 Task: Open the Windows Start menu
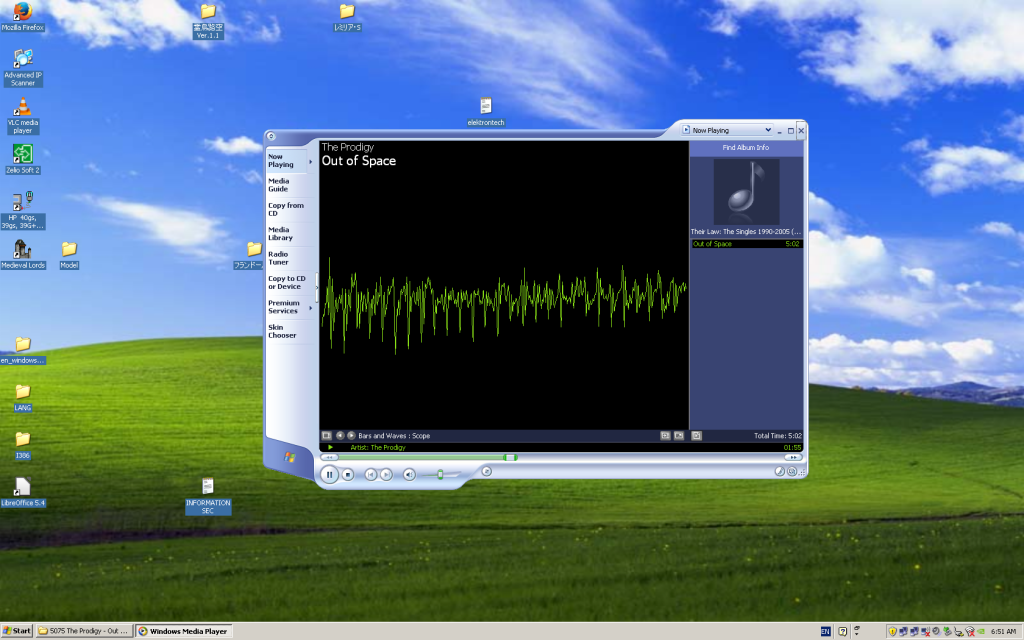(x=18, y=631)
